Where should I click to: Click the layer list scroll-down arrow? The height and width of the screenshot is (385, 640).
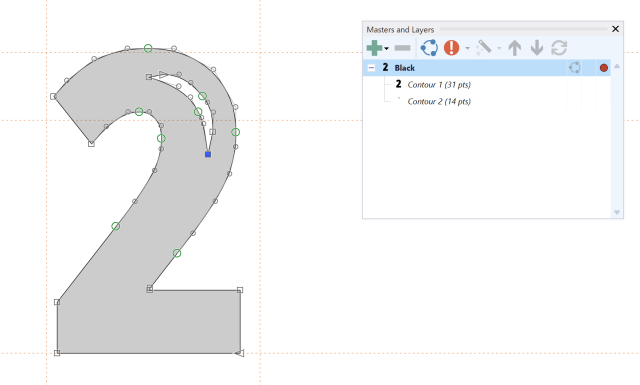(617, 212)
